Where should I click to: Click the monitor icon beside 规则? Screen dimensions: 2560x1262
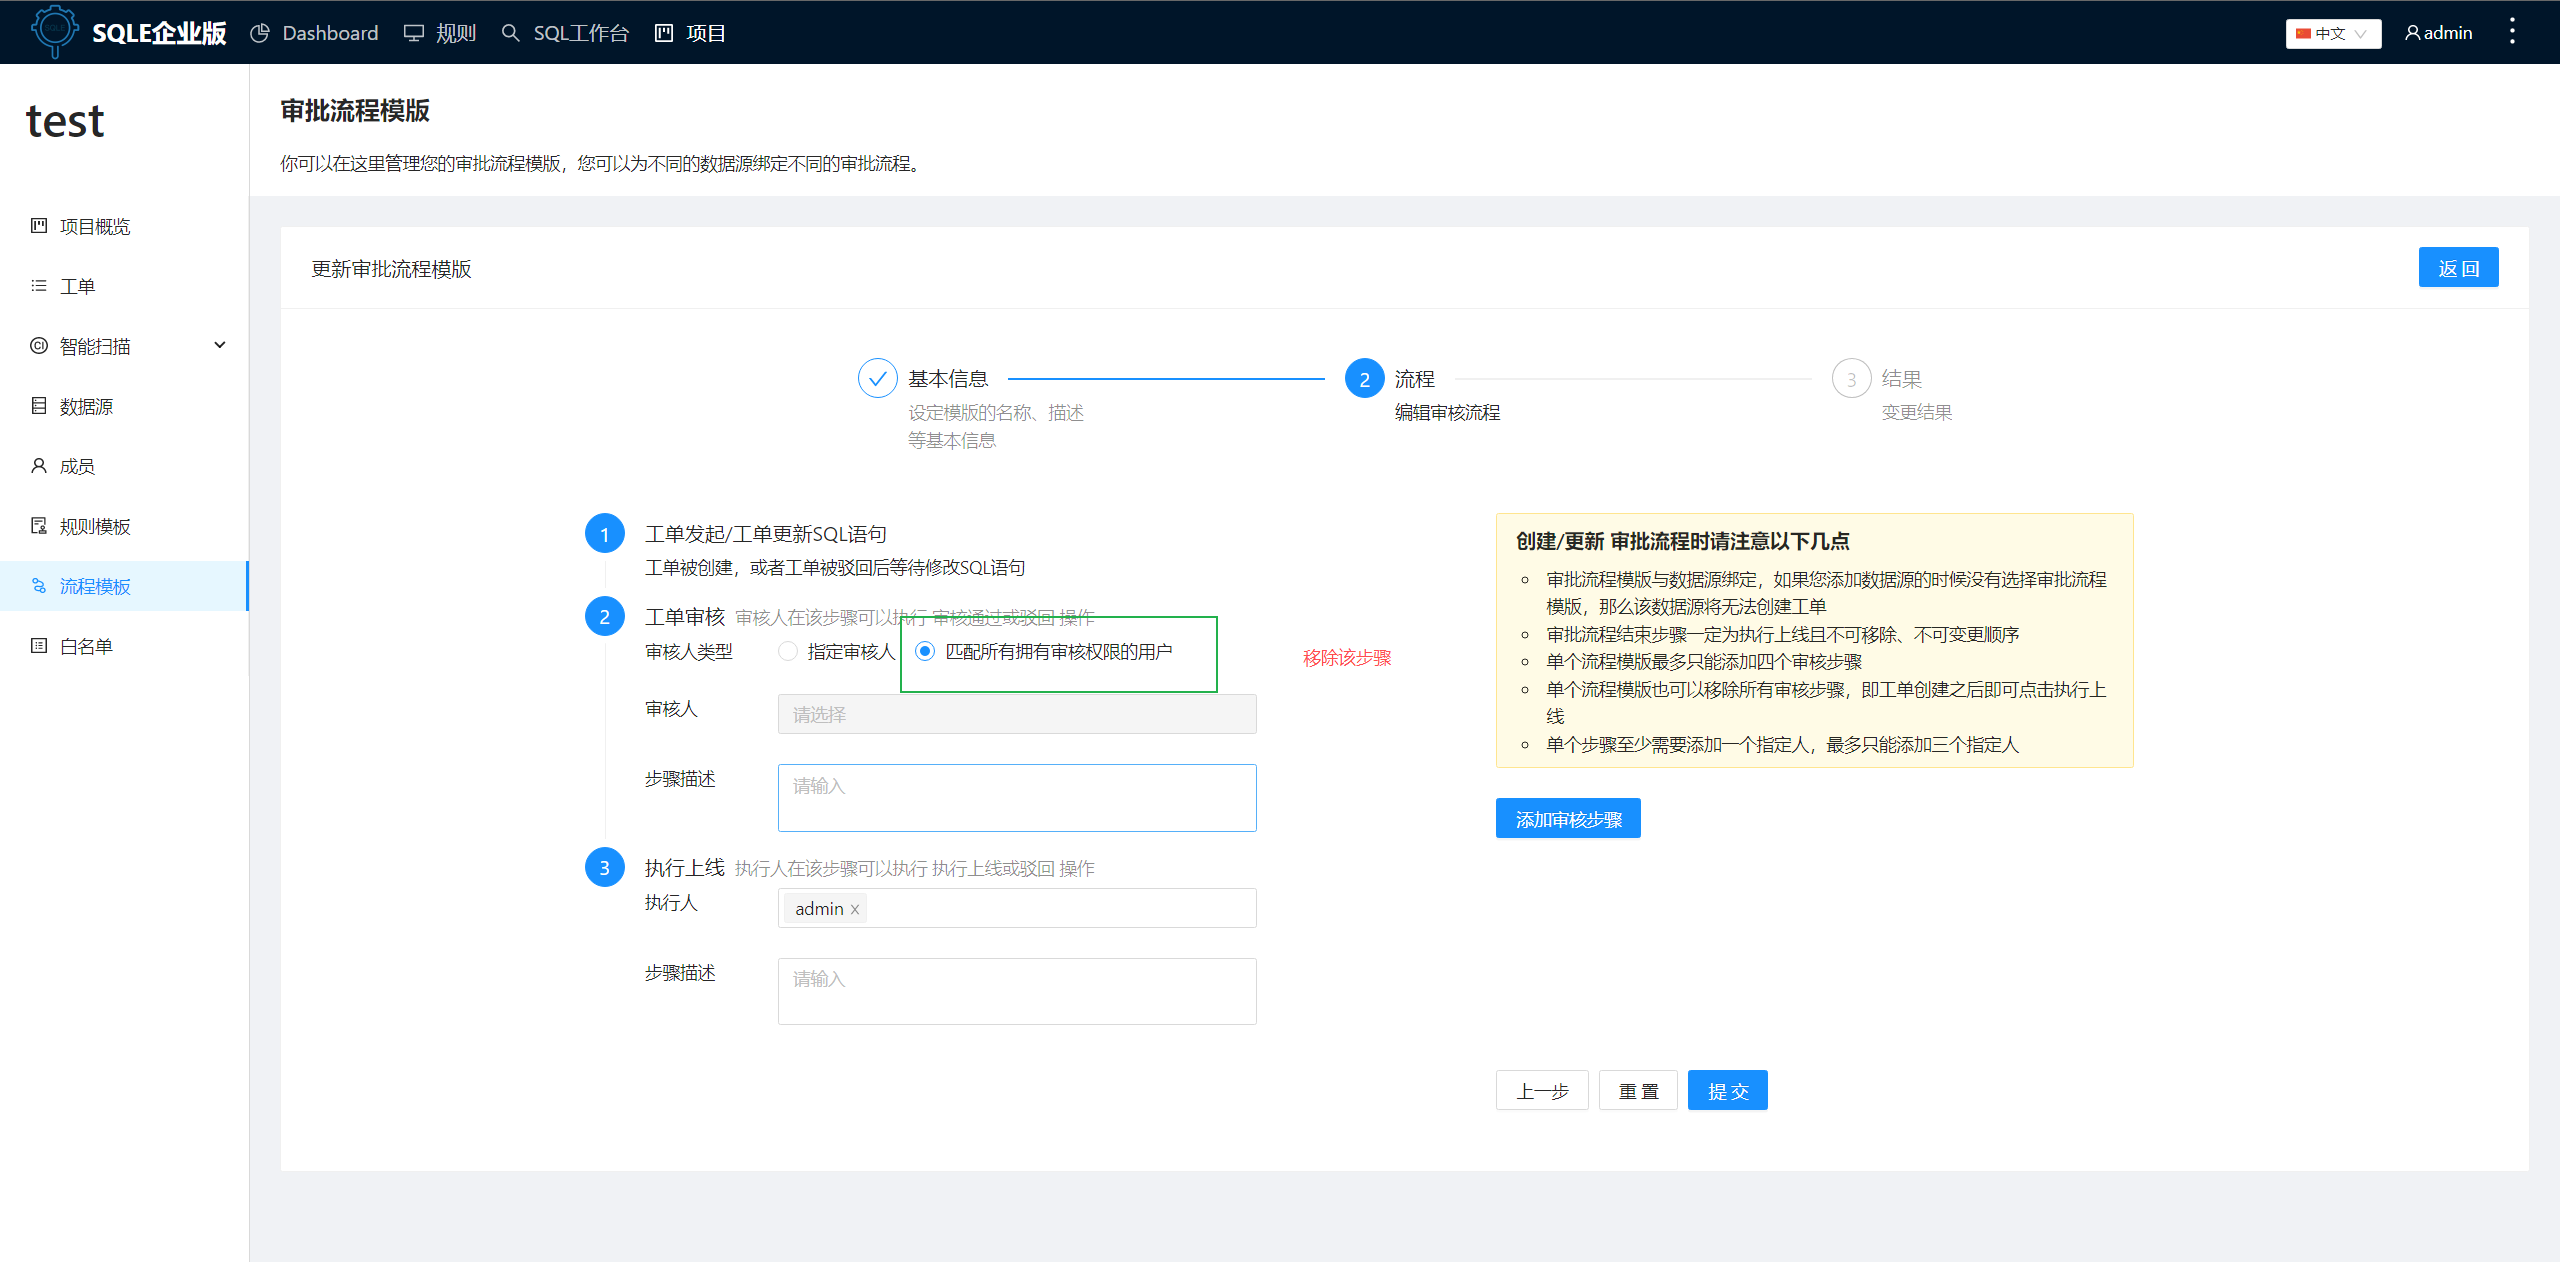click(414, 33)
